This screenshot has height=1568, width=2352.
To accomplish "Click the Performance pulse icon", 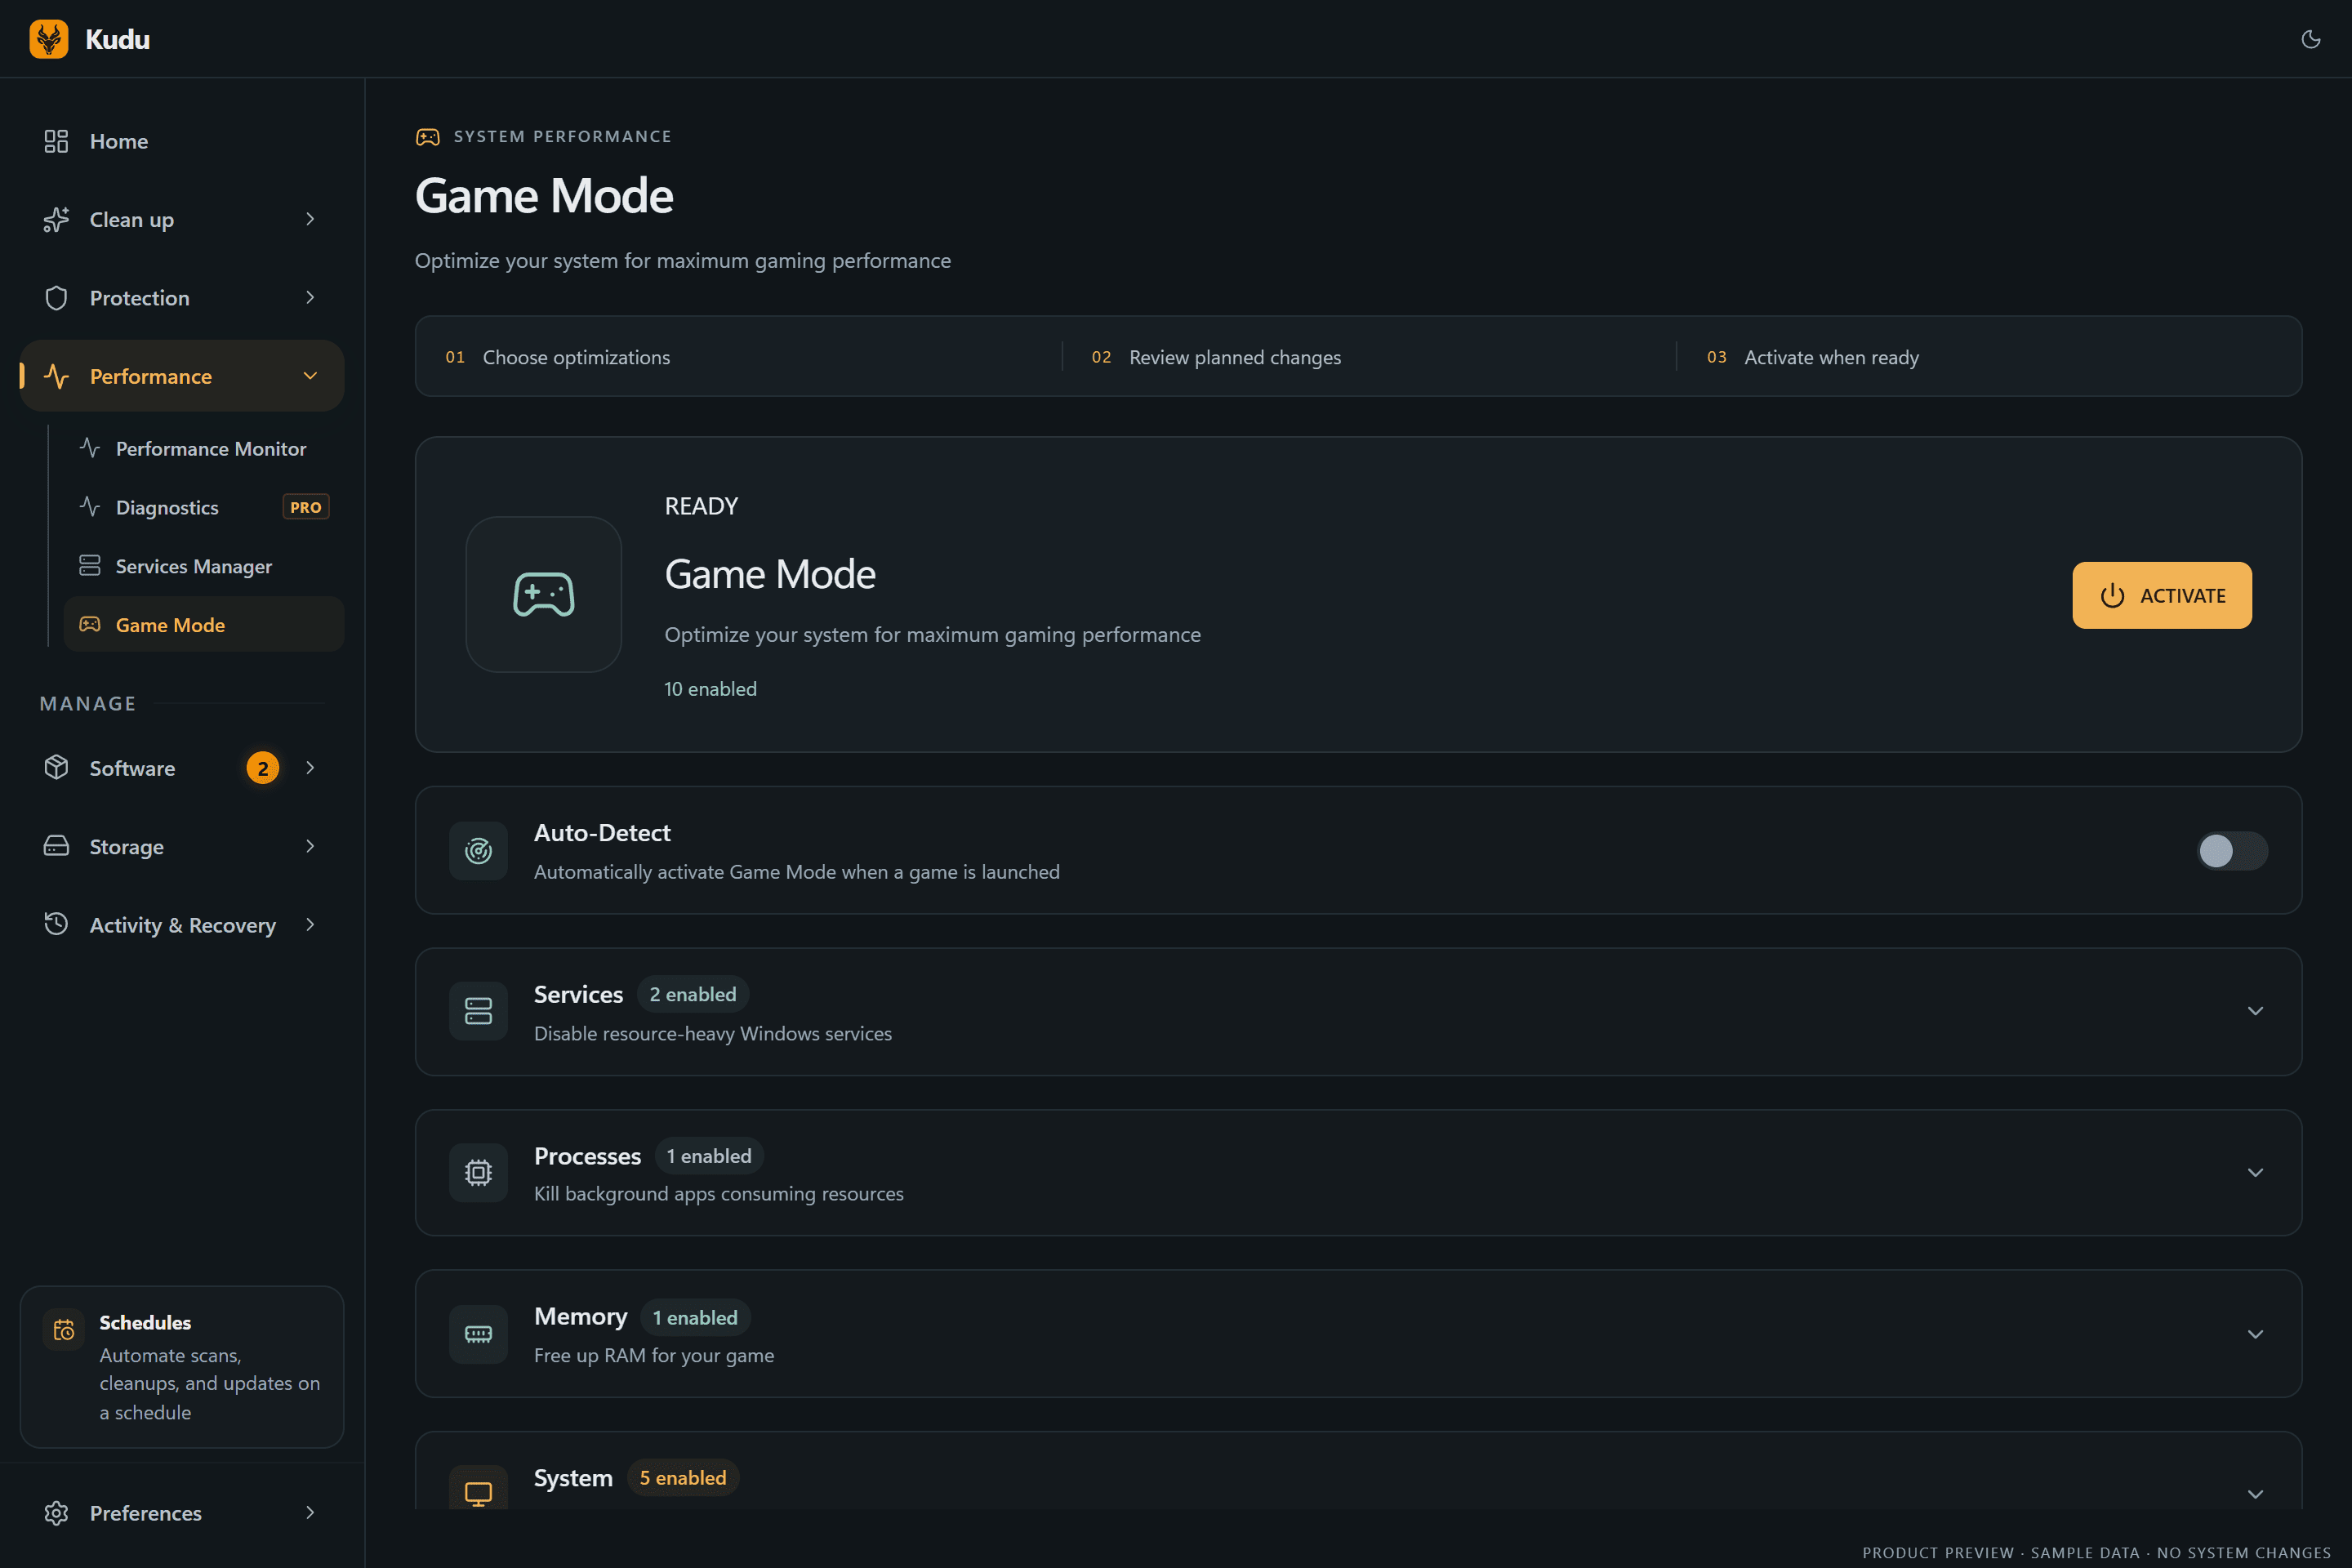I will [56, 376].
